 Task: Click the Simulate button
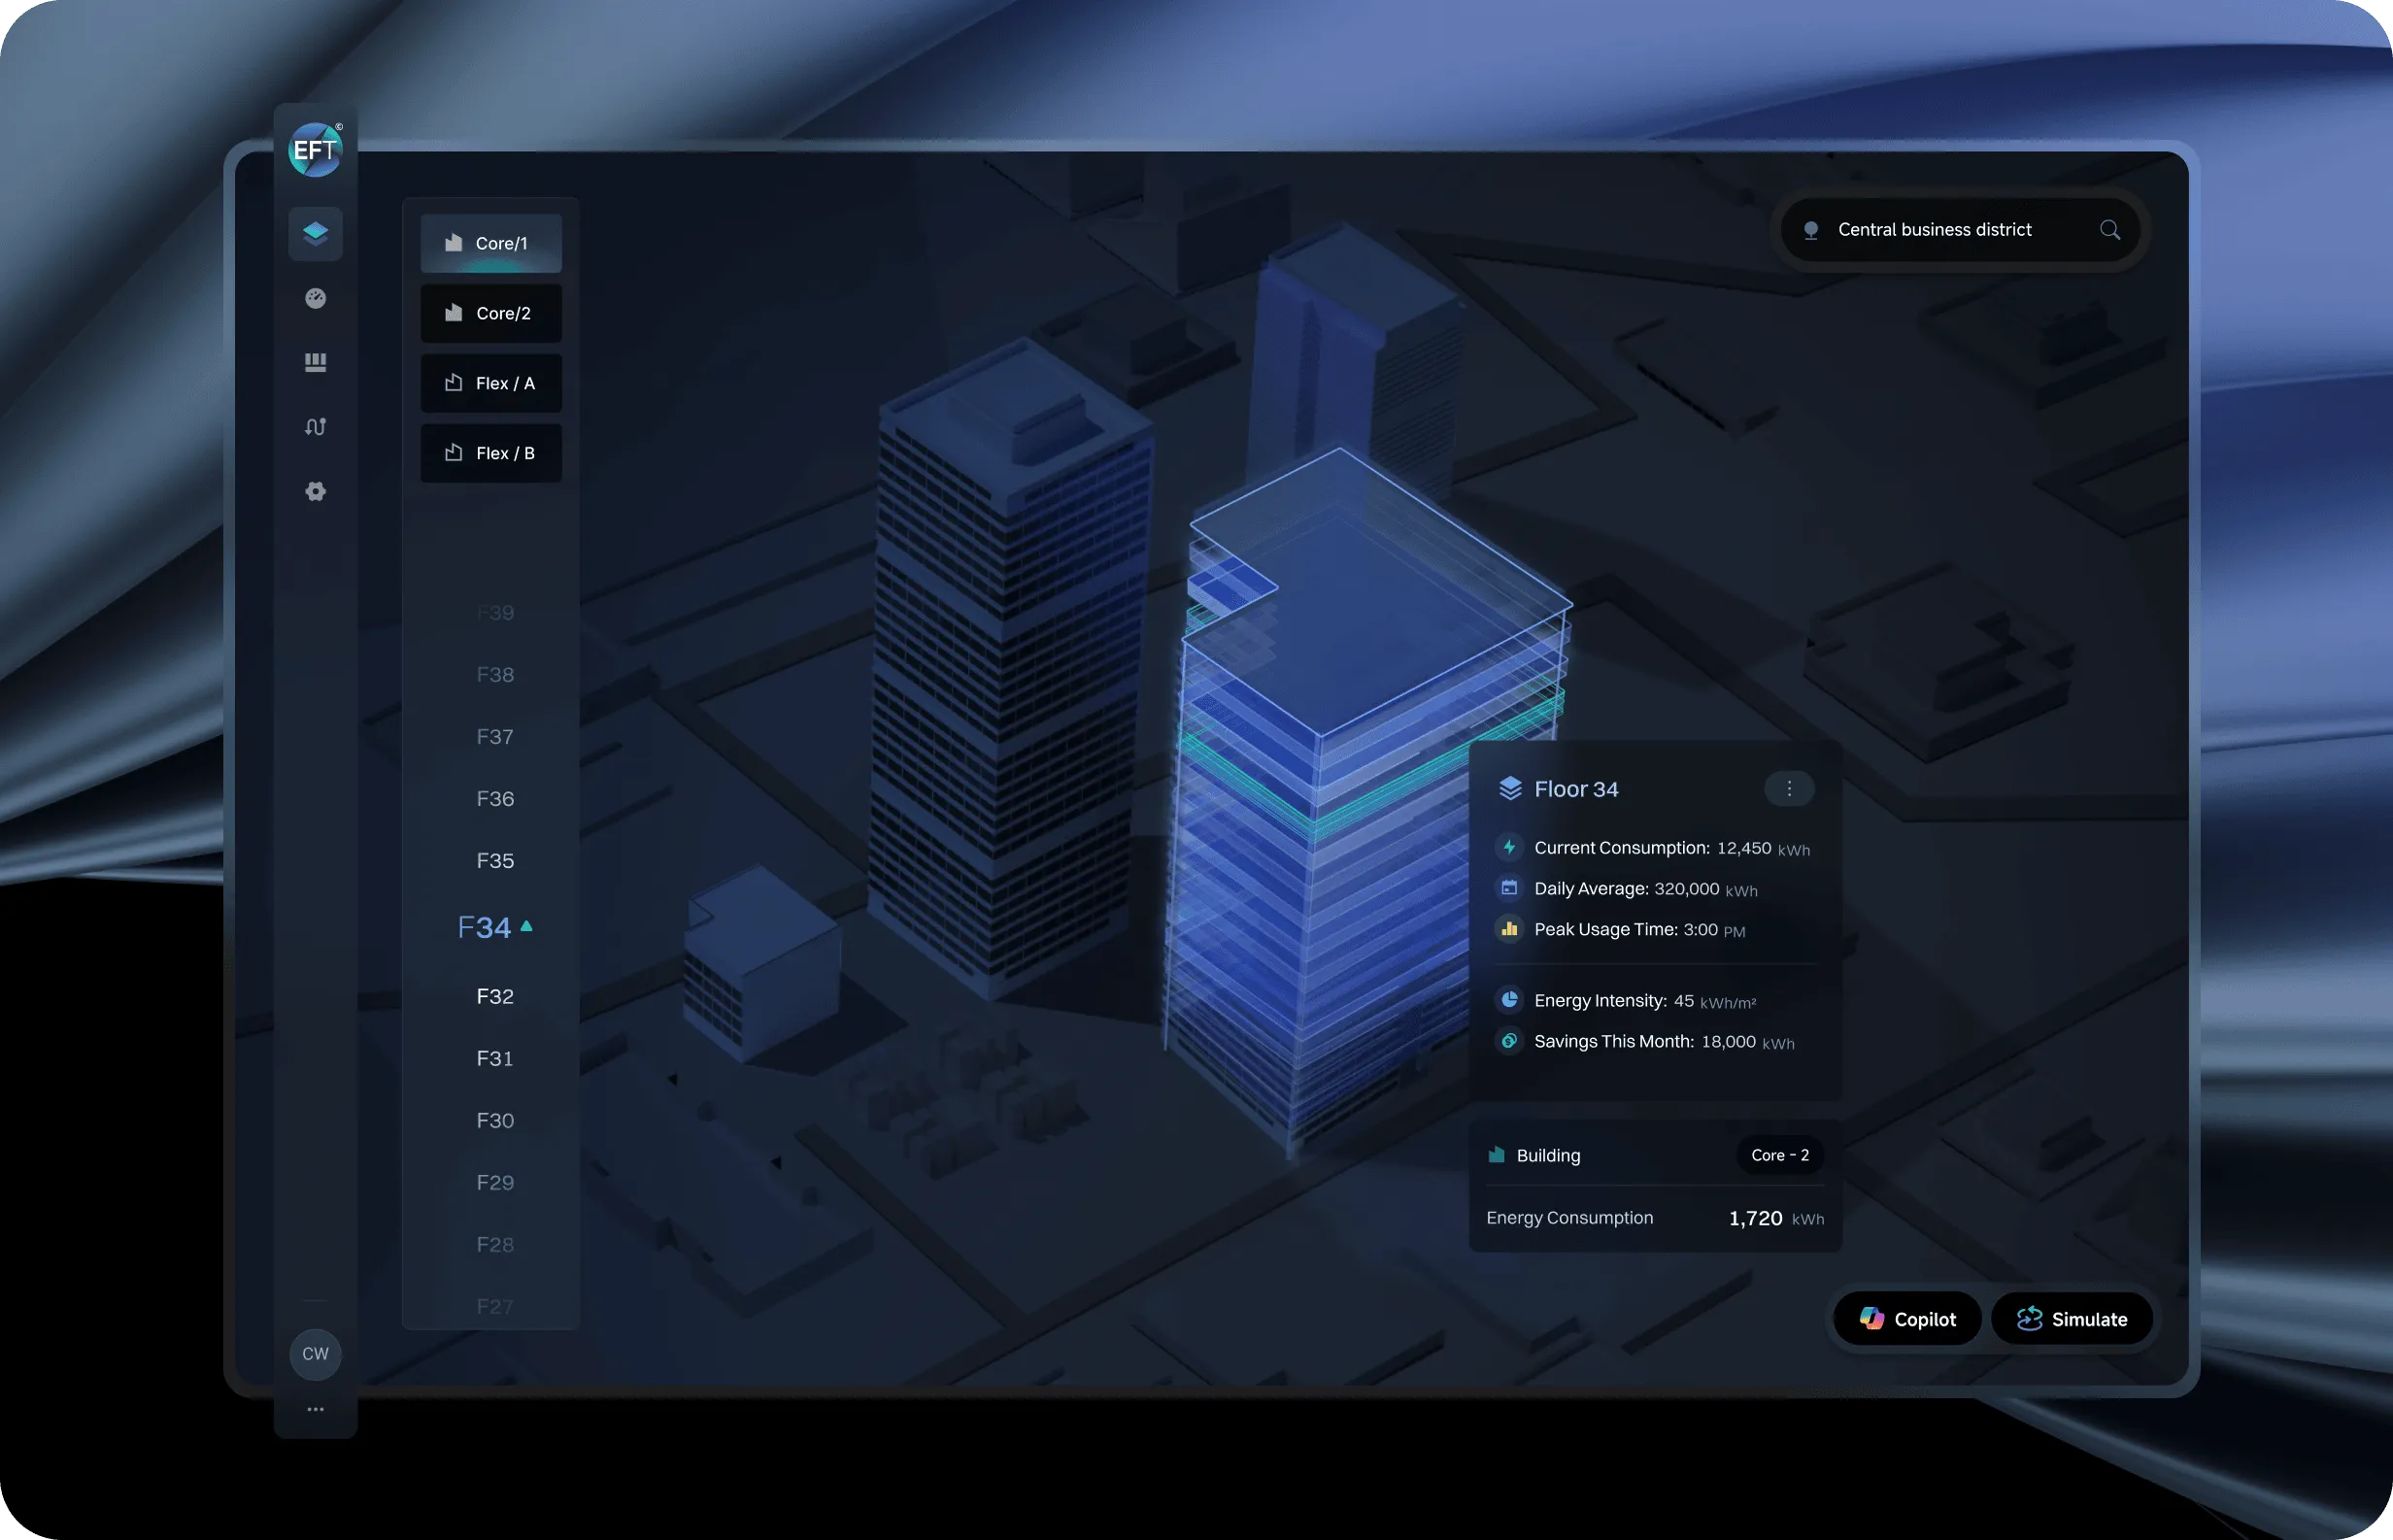(2071, 1319)
